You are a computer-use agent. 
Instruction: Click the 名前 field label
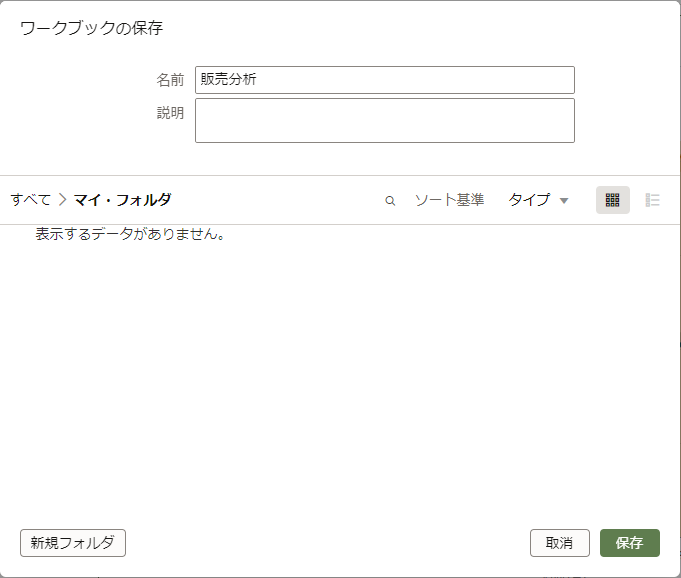click(x=170, y=80)
